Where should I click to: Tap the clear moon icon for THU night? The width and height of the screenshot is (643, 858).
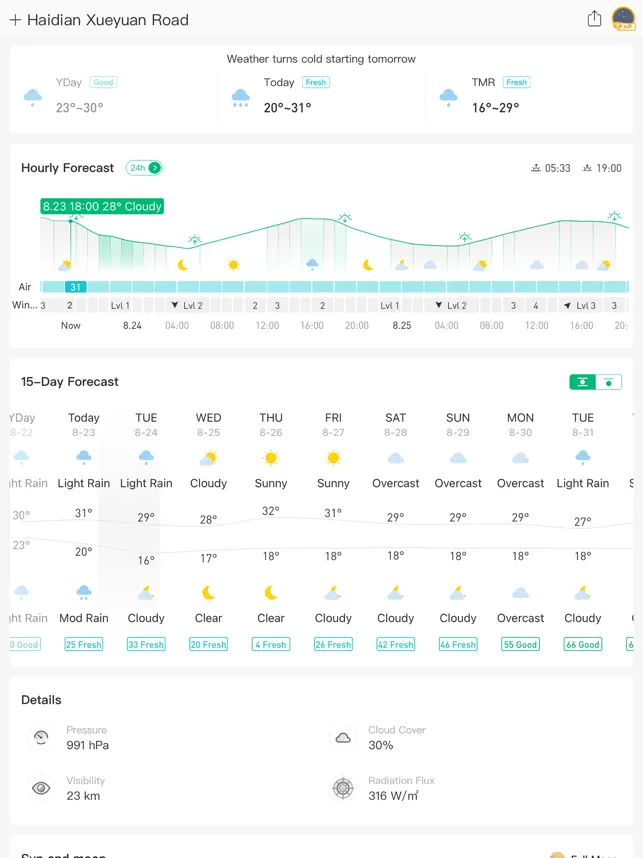271,593
